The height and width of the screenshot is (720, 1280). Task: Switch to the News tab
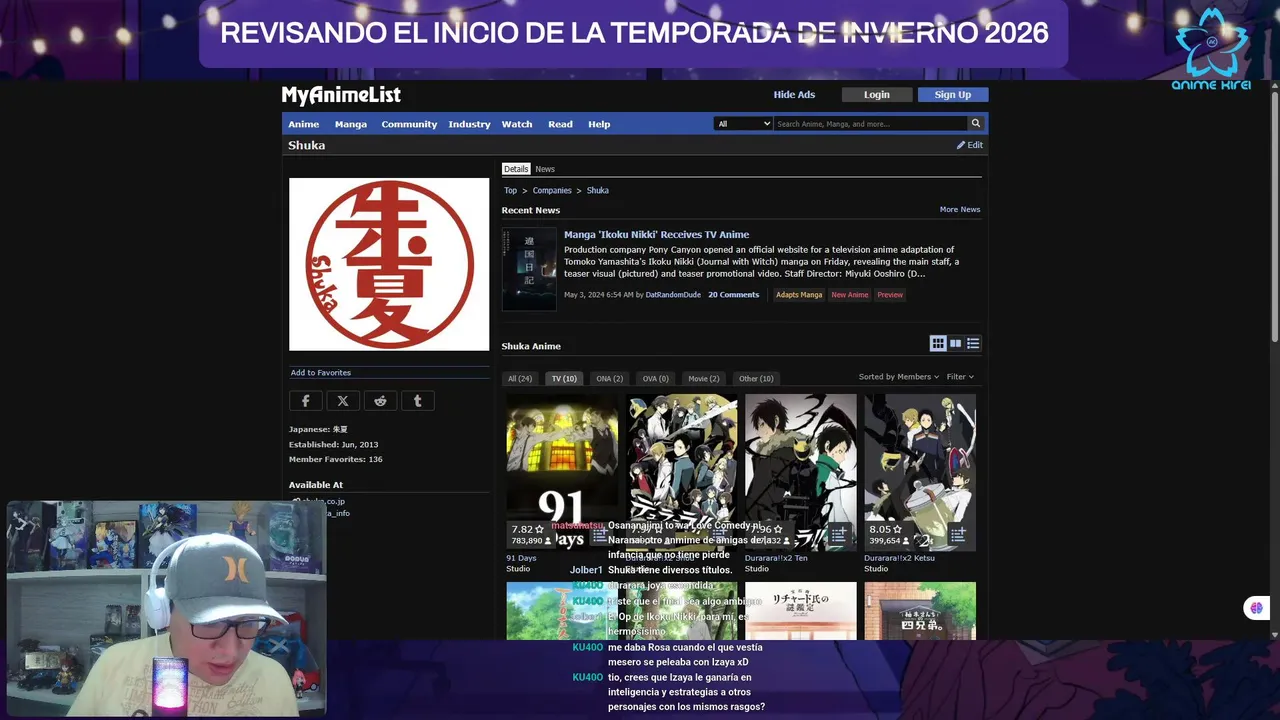545,169
